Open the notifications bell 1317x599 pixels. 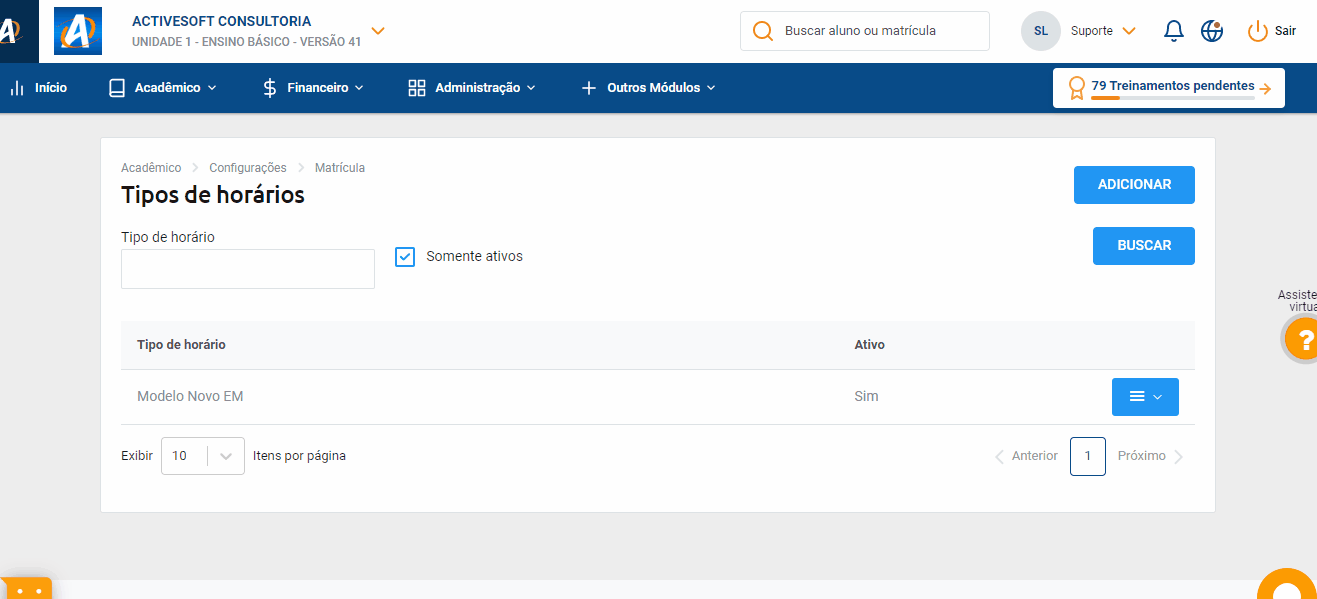pyautogui.click(x=1174, y=31)
